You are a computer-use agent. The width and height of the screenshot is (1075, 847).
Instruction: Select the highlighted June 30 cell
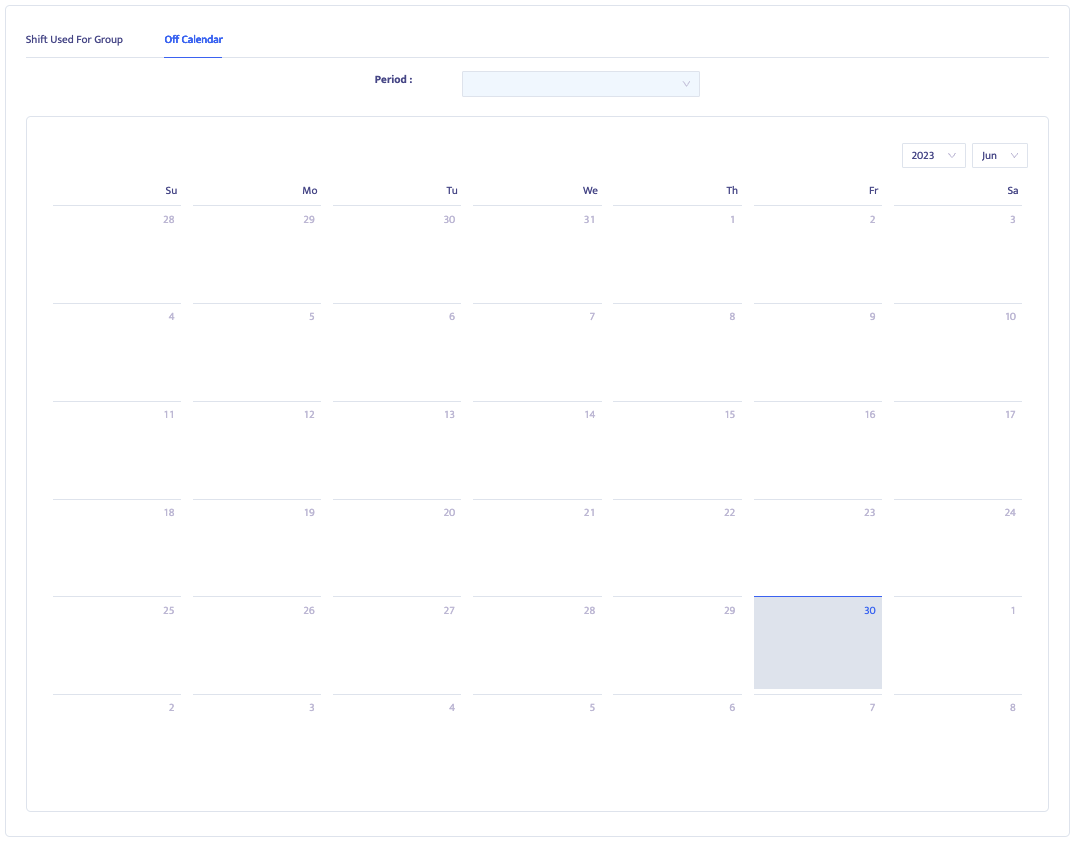[817, 642]
